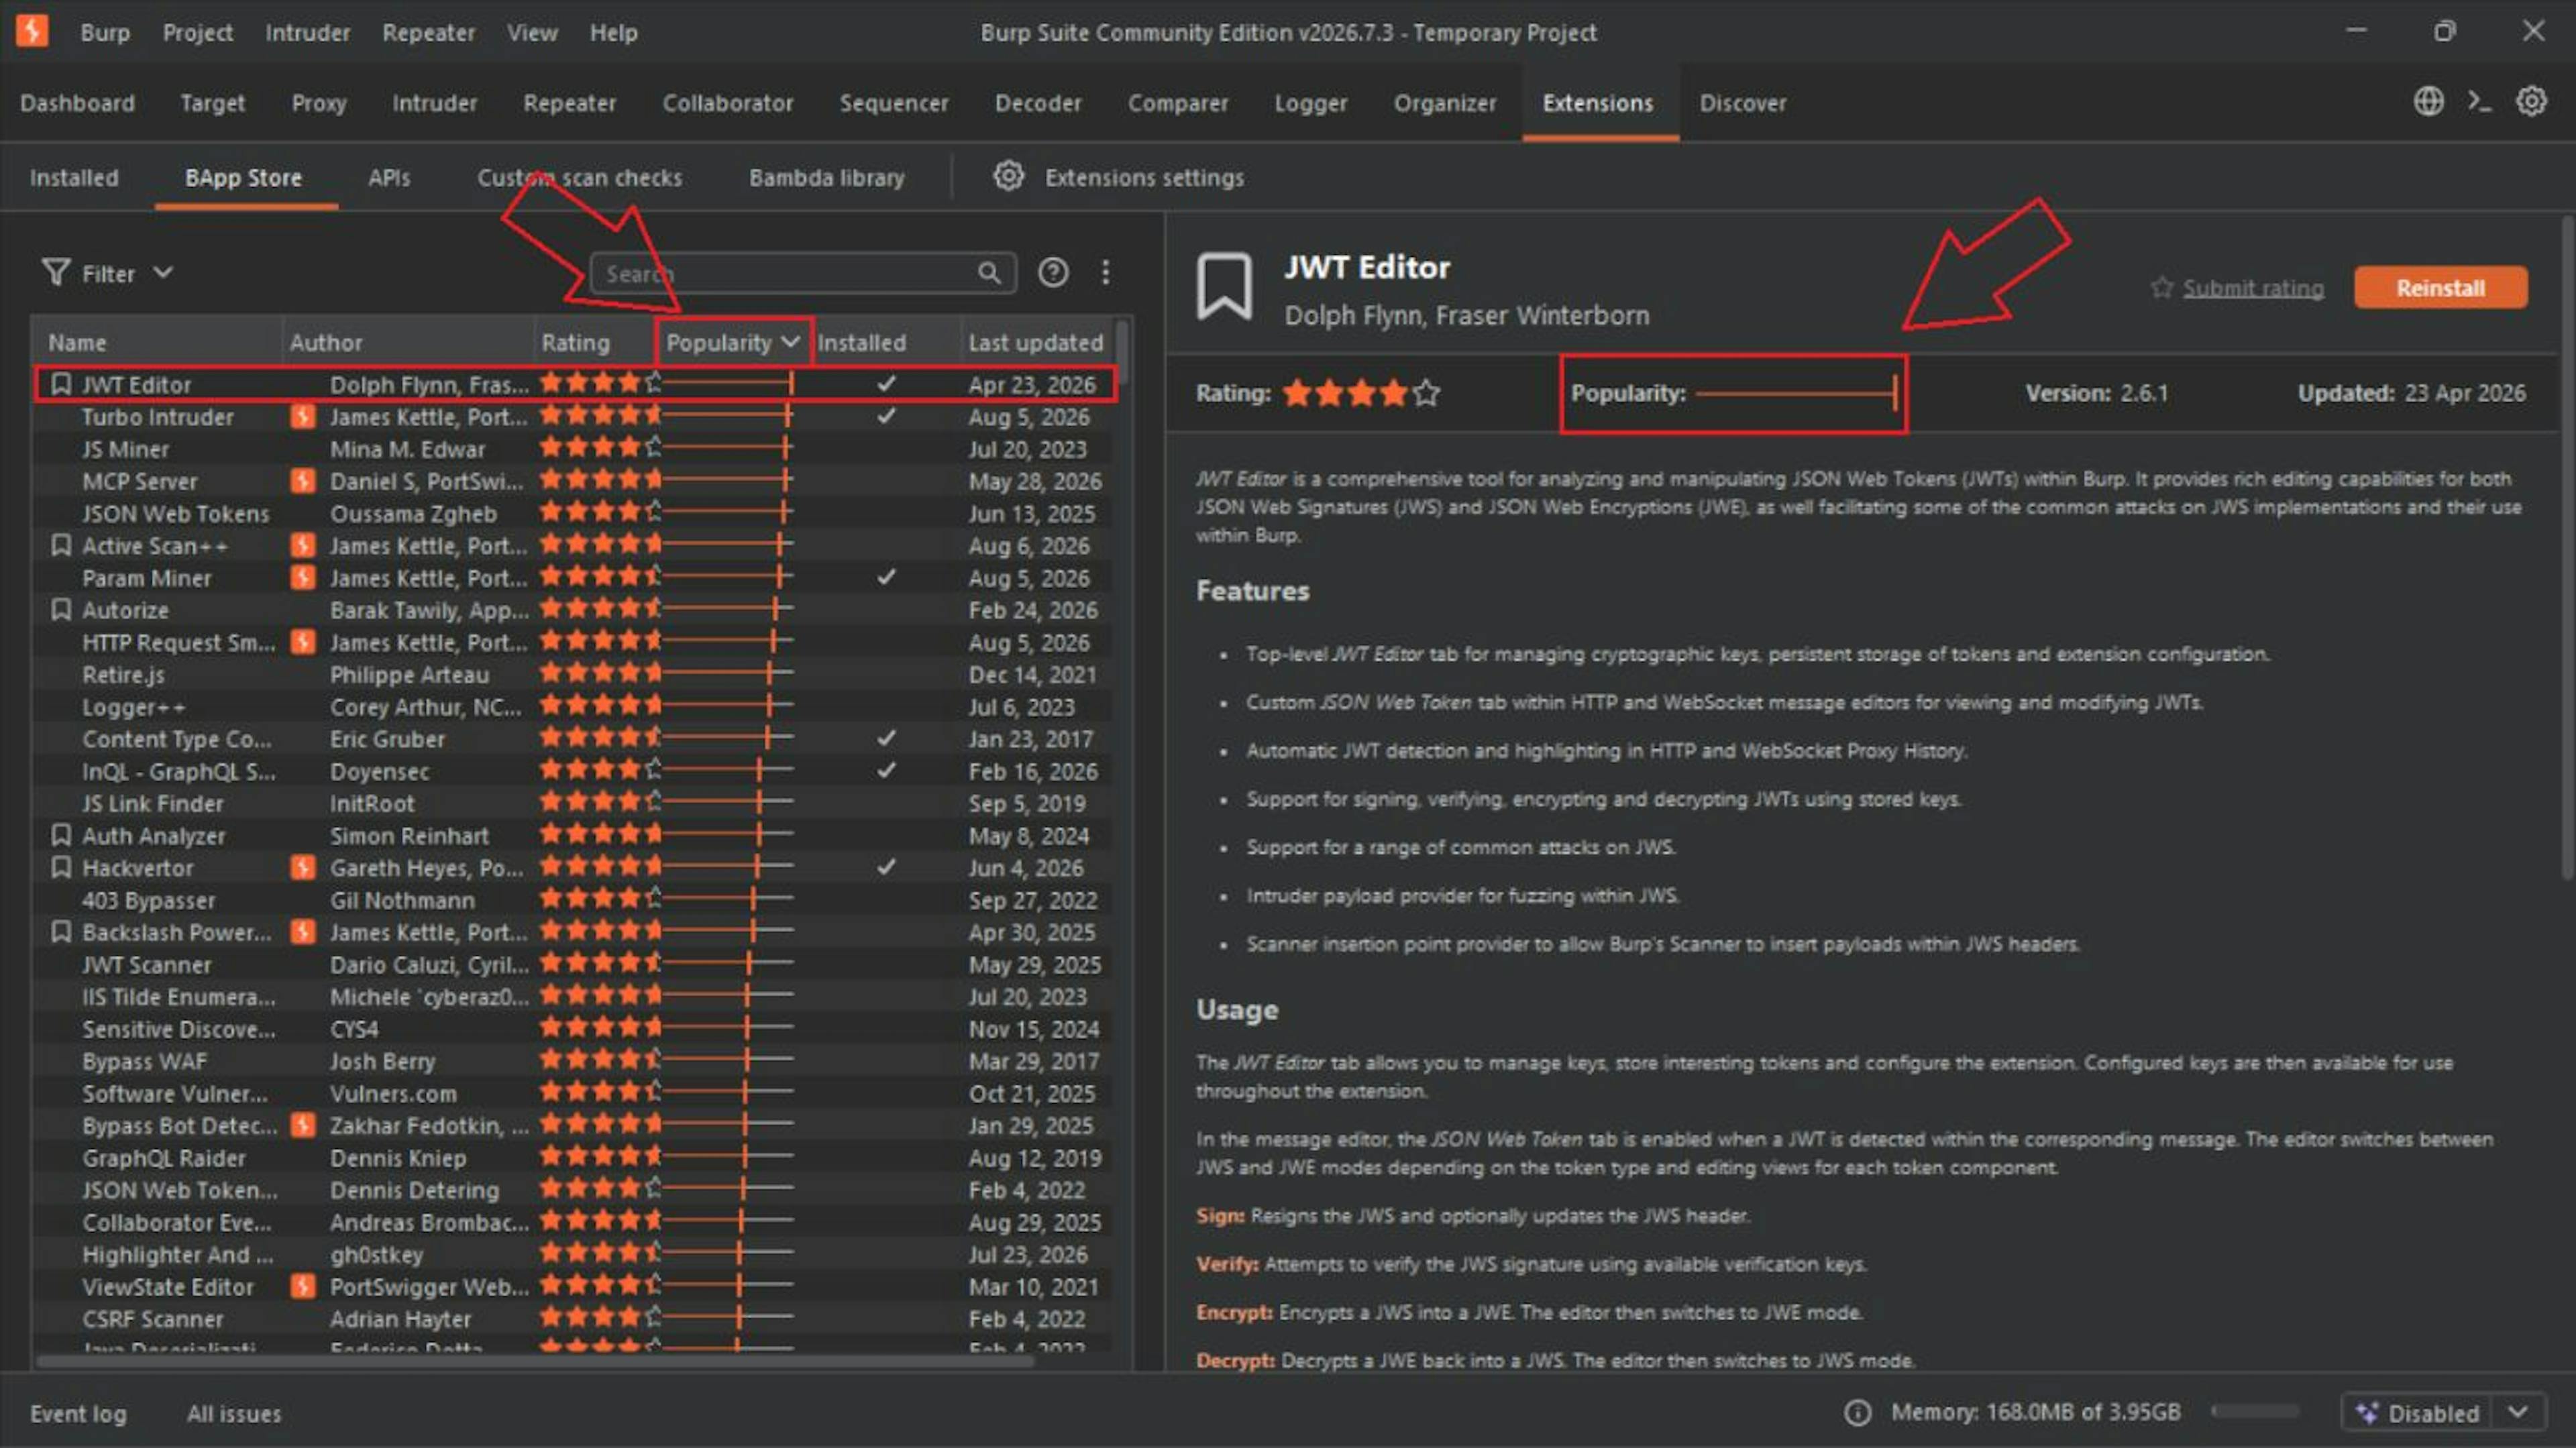Screen dimensions: 2576x1448
Task: Open the Burp menu
Action: (105, 32)
